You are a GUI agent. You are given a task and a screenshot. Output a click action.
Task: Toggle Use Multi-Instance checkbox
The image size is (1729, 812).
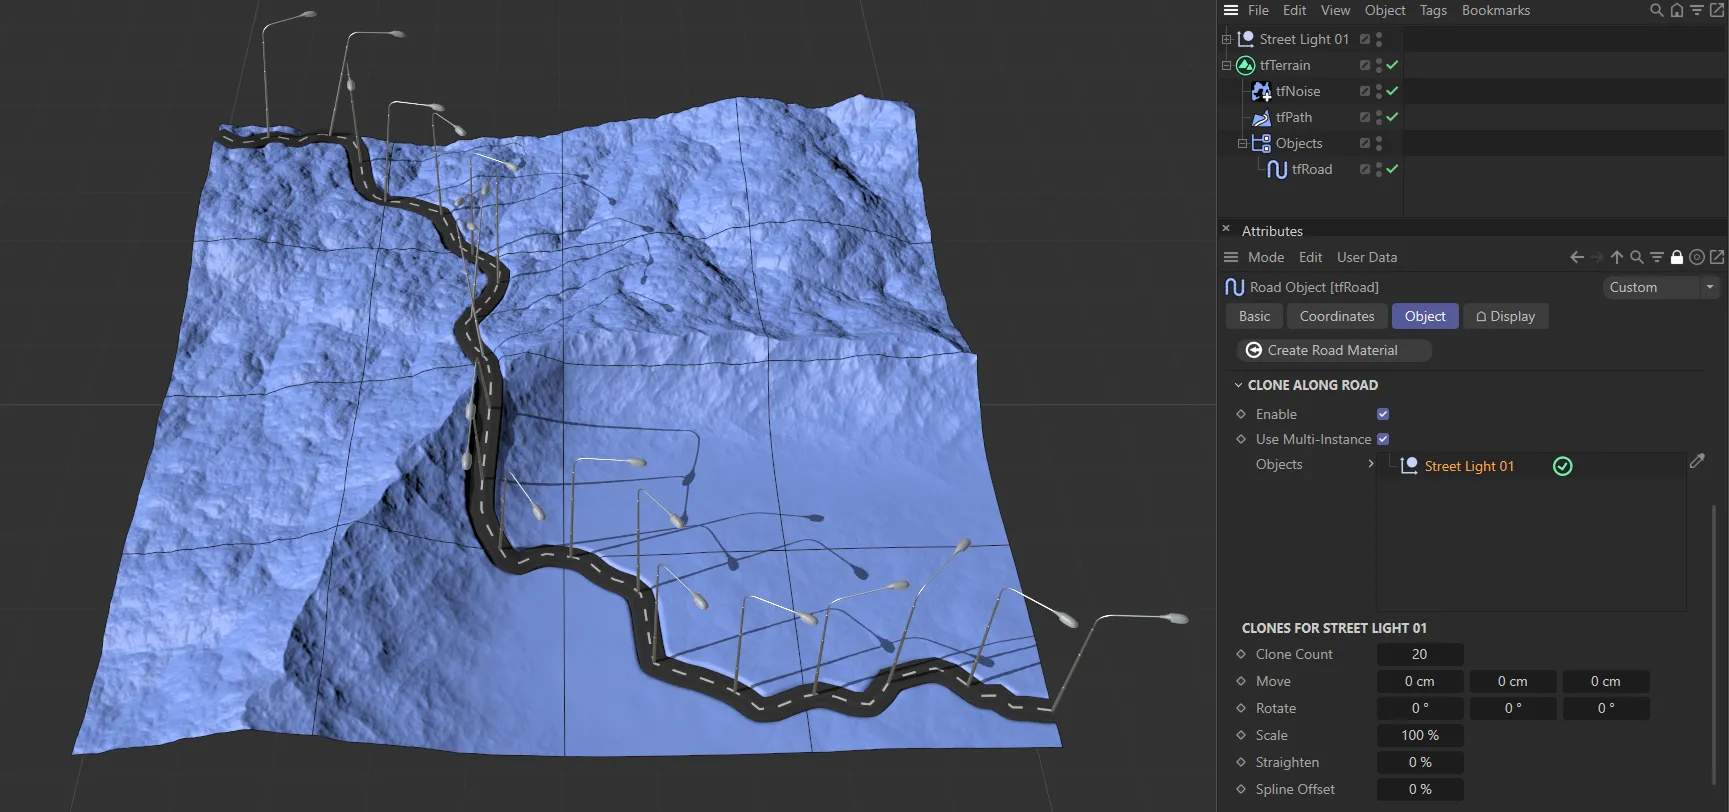coord(1383,439)
